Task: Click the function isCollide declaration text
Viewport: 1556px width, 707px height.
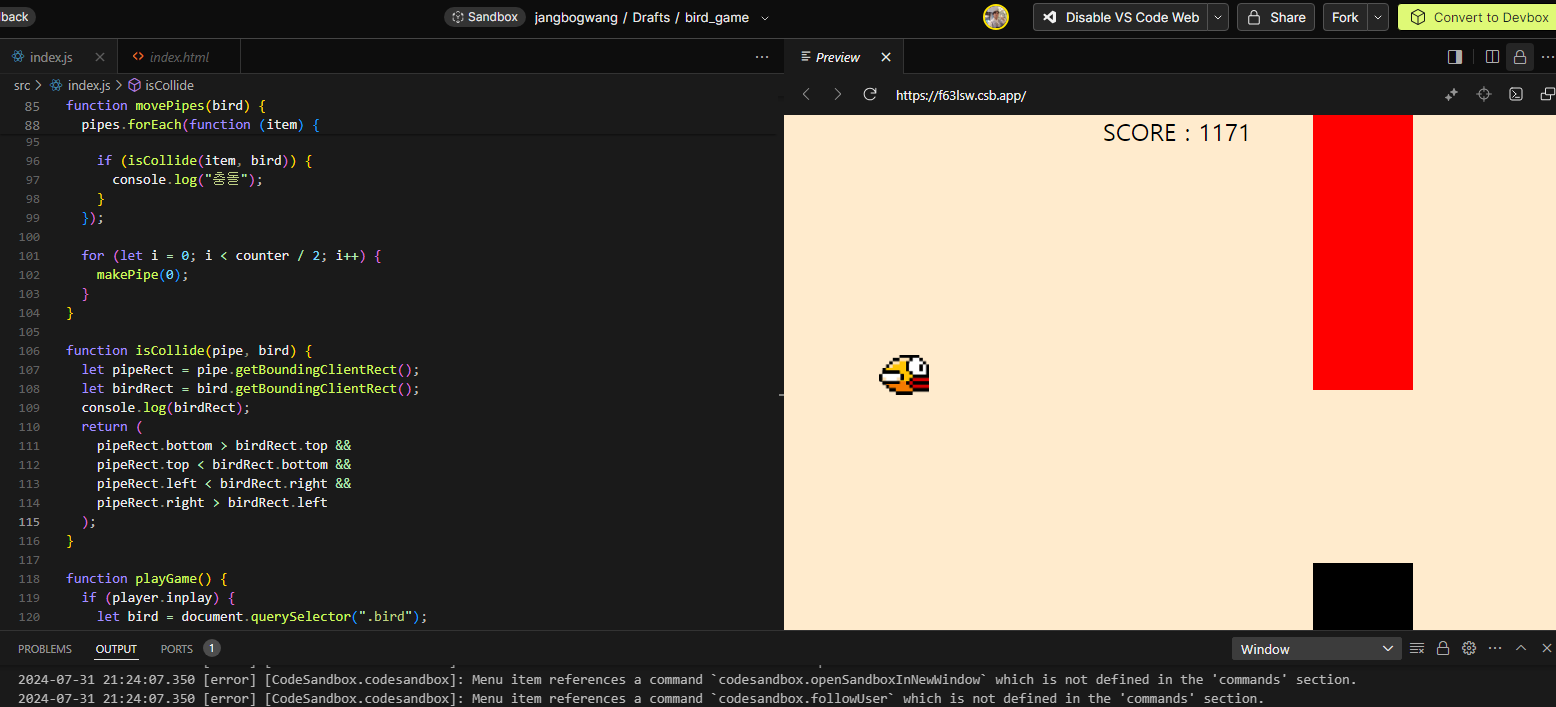Action: tap(189, 350)
